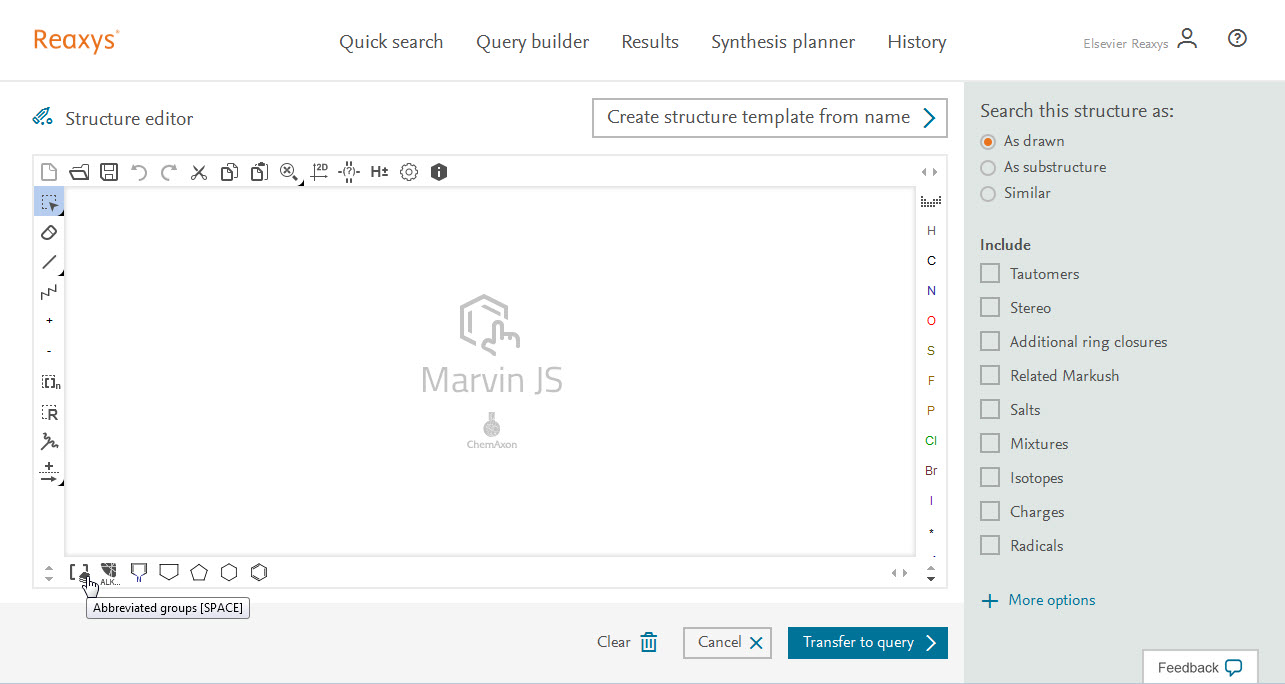Select the carbon chain tool
This screenshot has width=1285, height=684.
pyautogui.click(x=49, y=292)
